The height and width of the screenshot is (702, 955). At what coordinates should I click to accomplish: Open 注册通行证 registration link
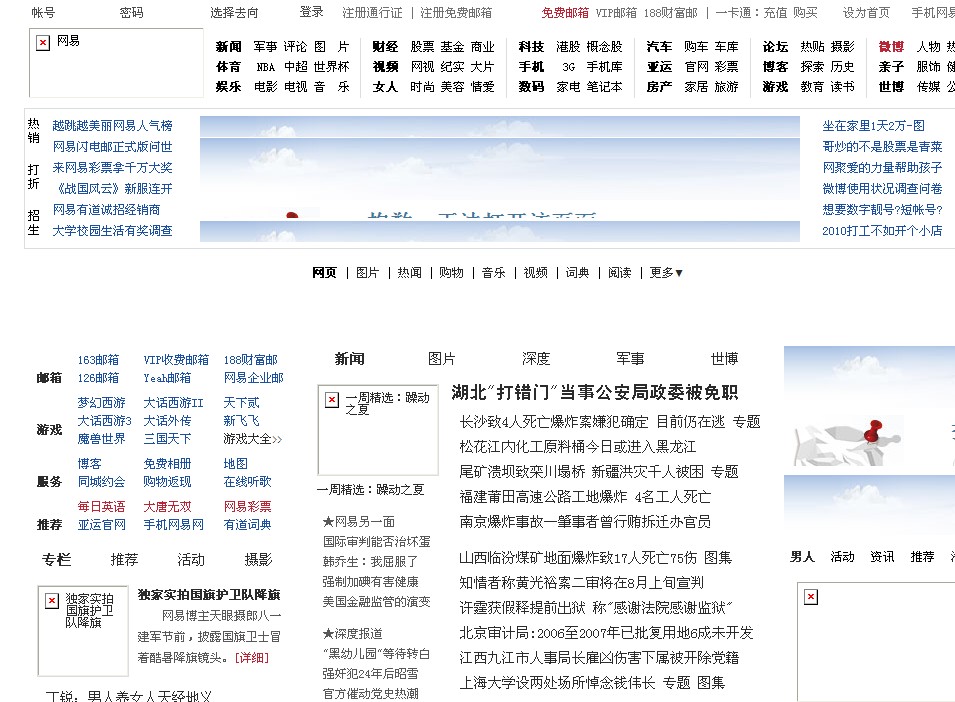[x=372, y=13]
